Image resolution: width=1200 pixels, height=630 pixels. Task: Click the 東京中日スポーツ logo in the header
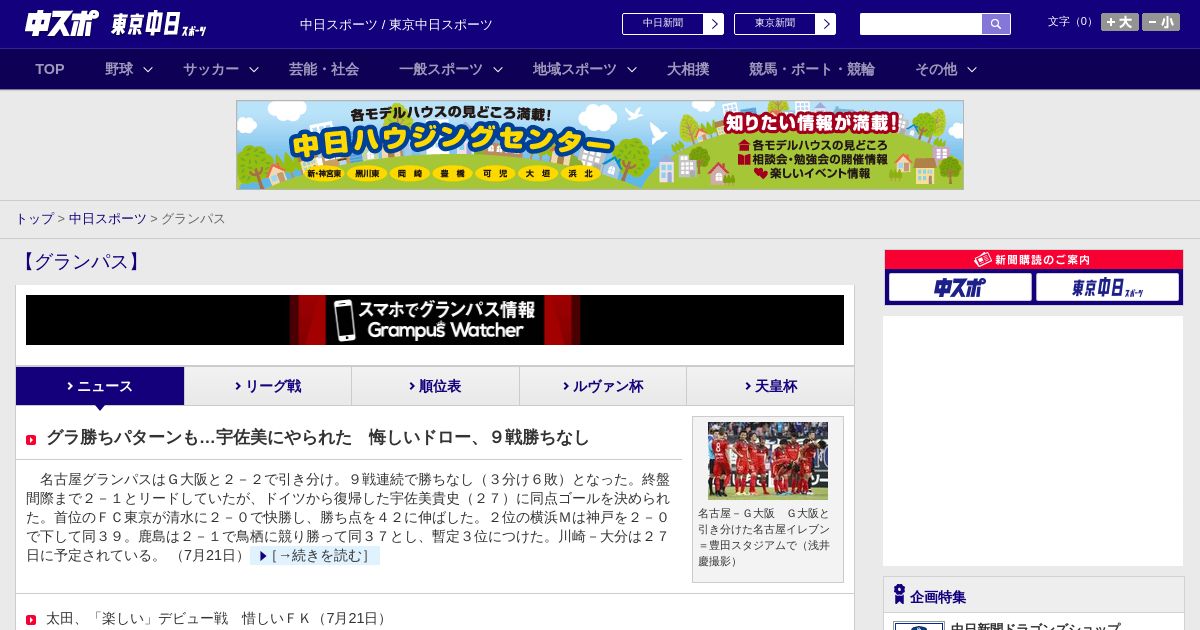pyautogui.click(x=159, y=24)
